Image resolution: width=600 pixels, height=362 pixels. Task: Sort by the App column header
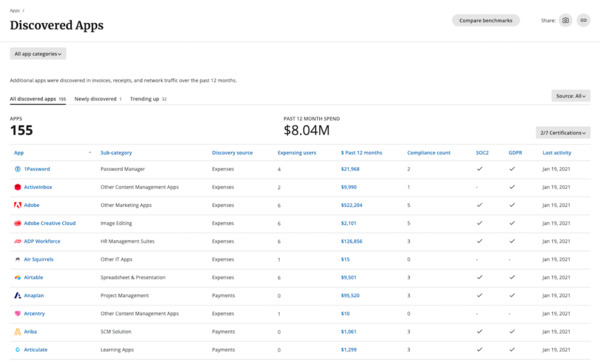[x=19, y=153]
